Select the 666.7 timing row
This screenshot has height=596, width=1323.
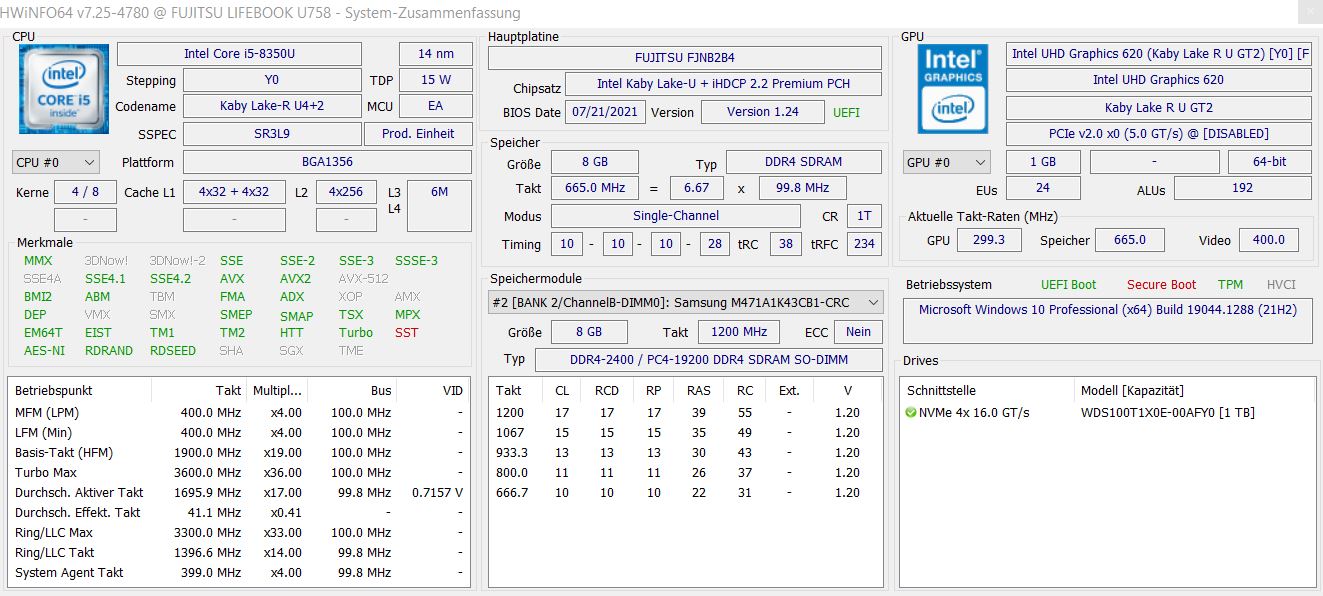tap(685, 493)
